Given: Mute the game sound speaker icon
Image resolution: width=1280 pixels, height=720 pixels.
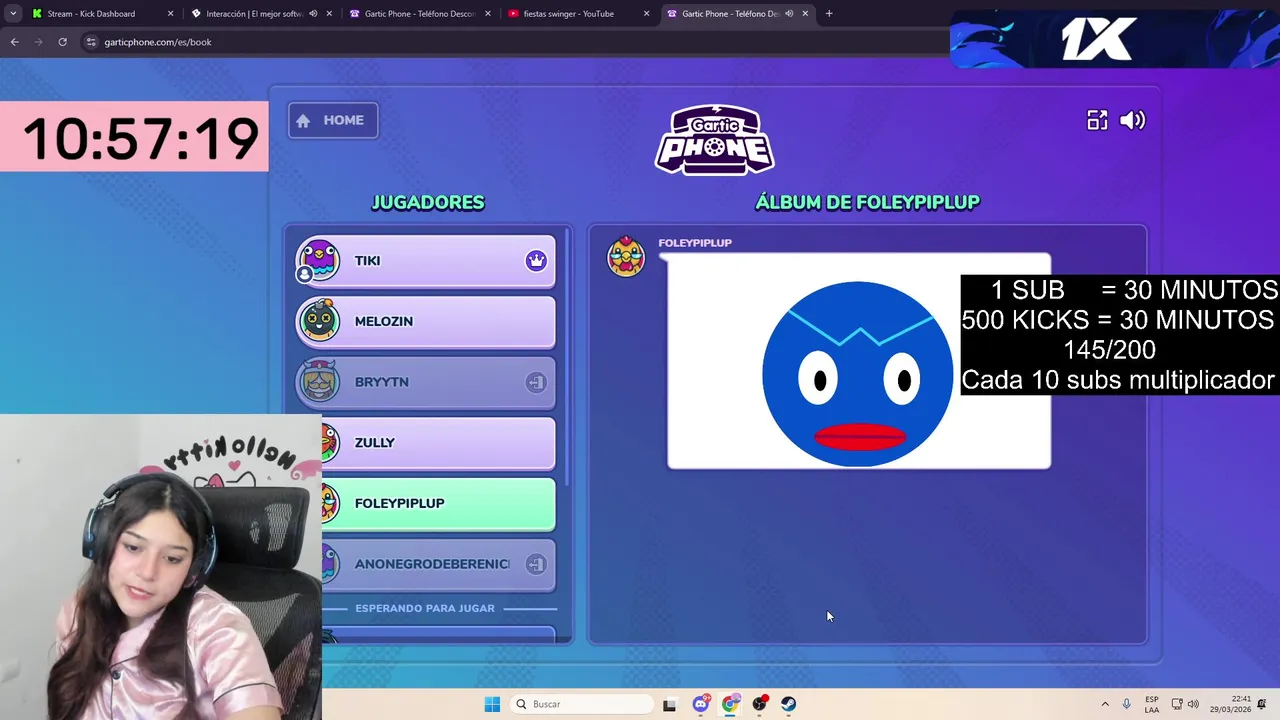Looking at the screenshot, I should click(x=1133, y=120).
